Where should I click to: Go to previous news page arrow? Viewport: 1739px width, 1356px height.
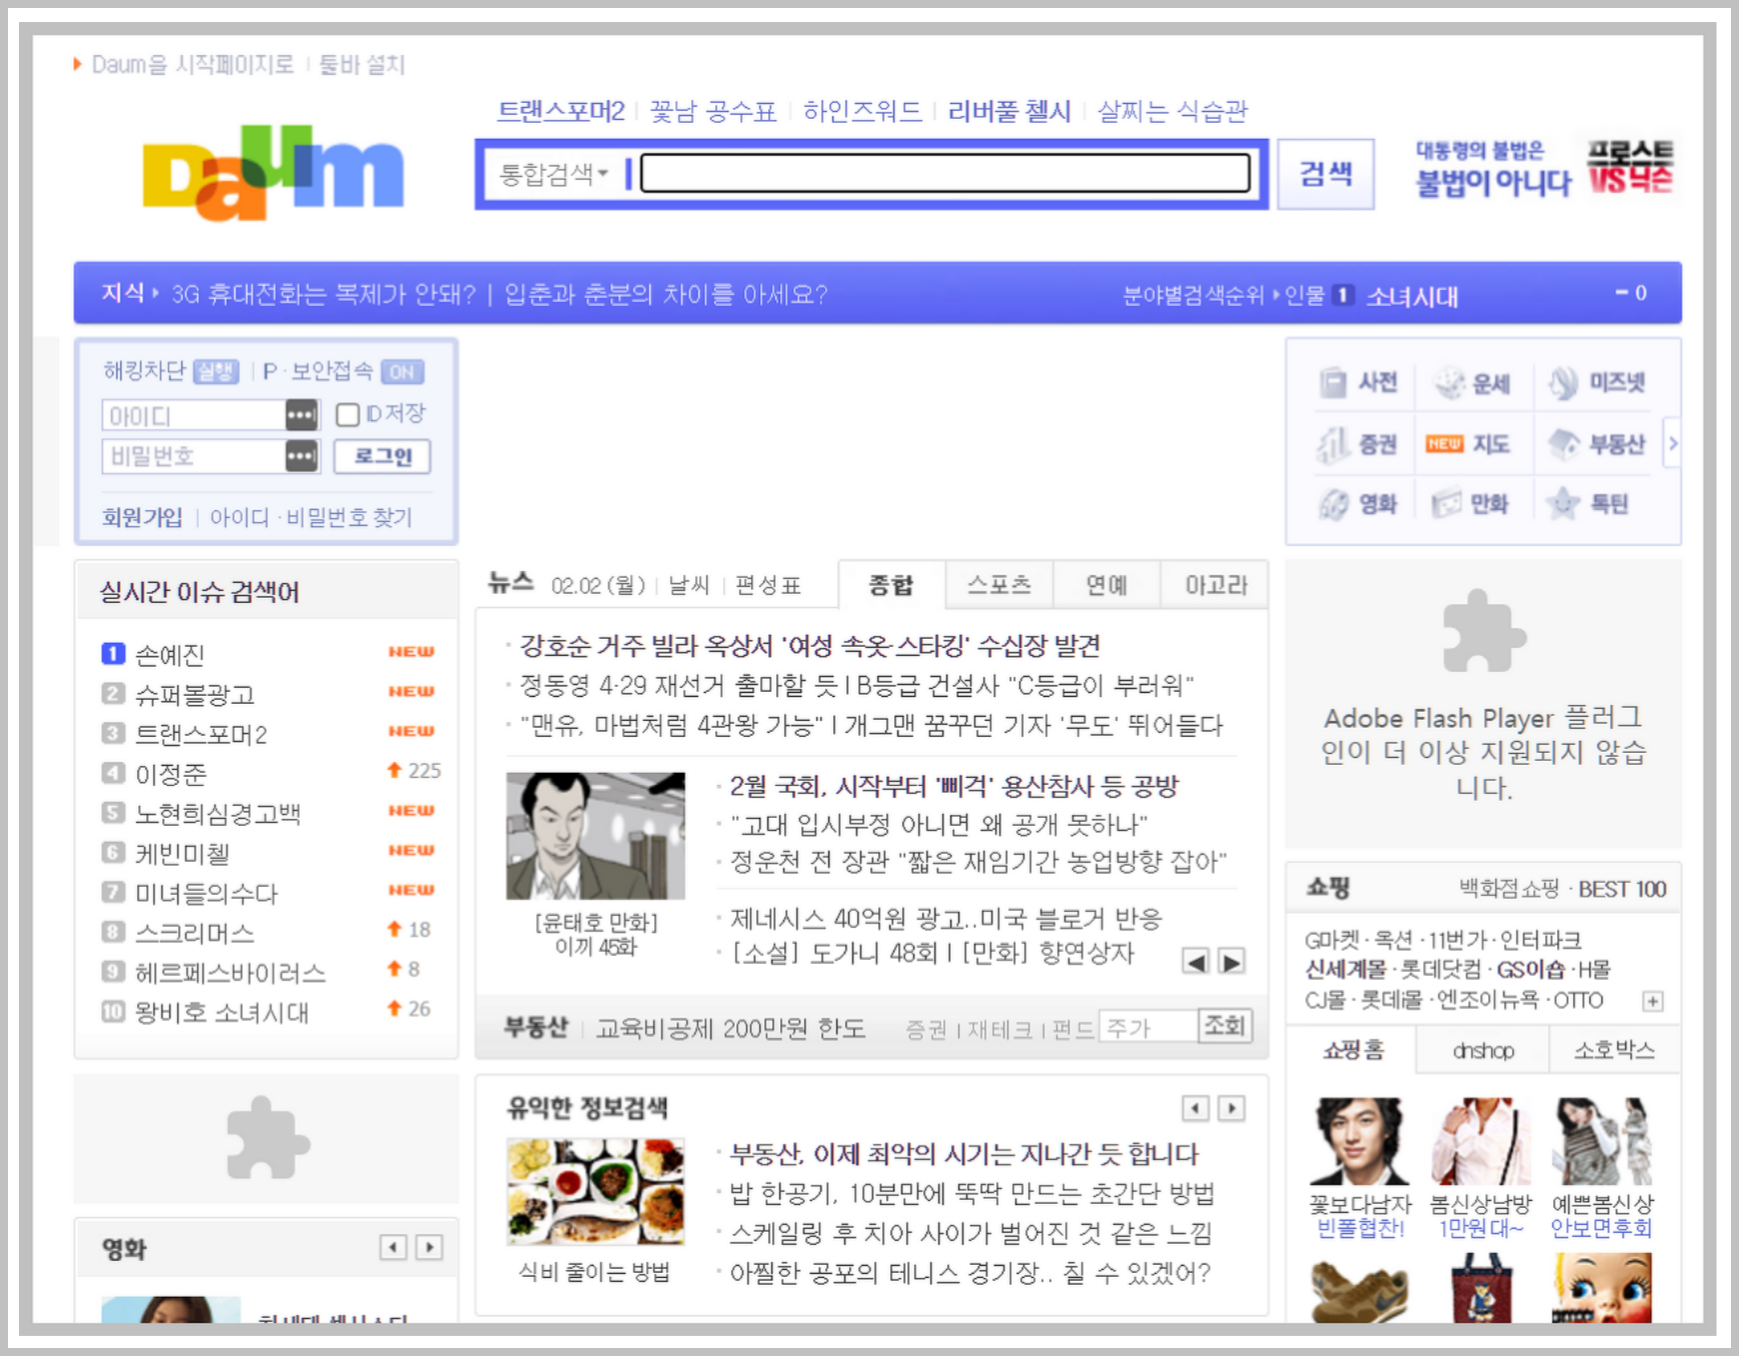tap(1195, 962)
